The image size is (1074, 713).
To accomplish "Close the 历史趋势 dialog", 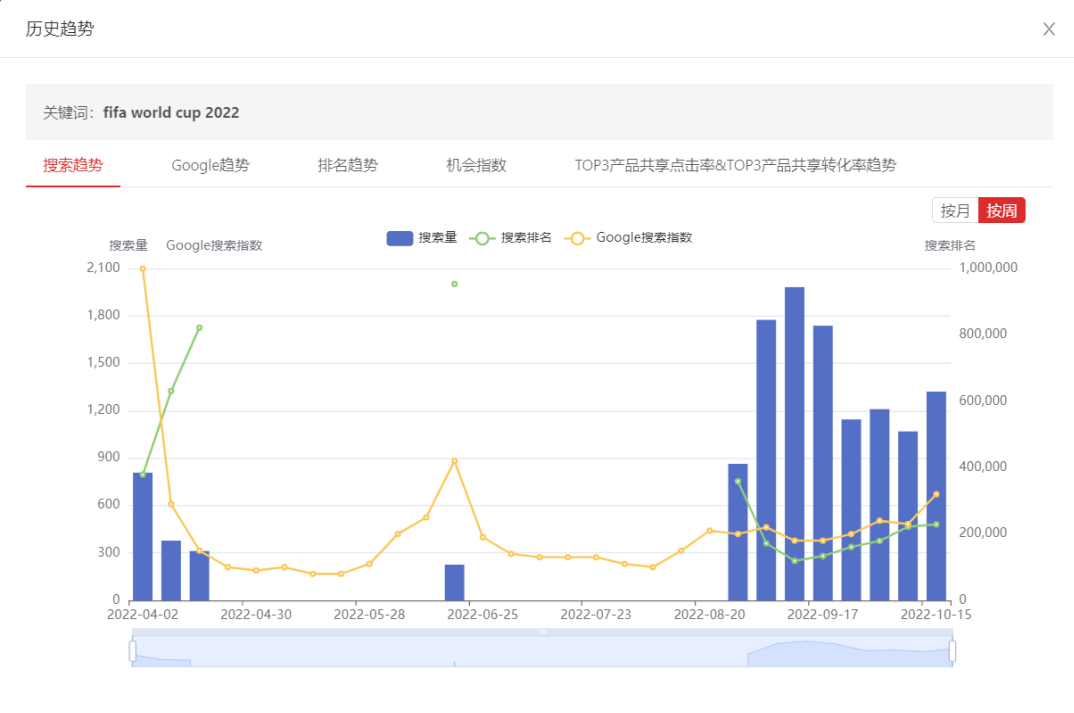I will tap(1048, 29).
